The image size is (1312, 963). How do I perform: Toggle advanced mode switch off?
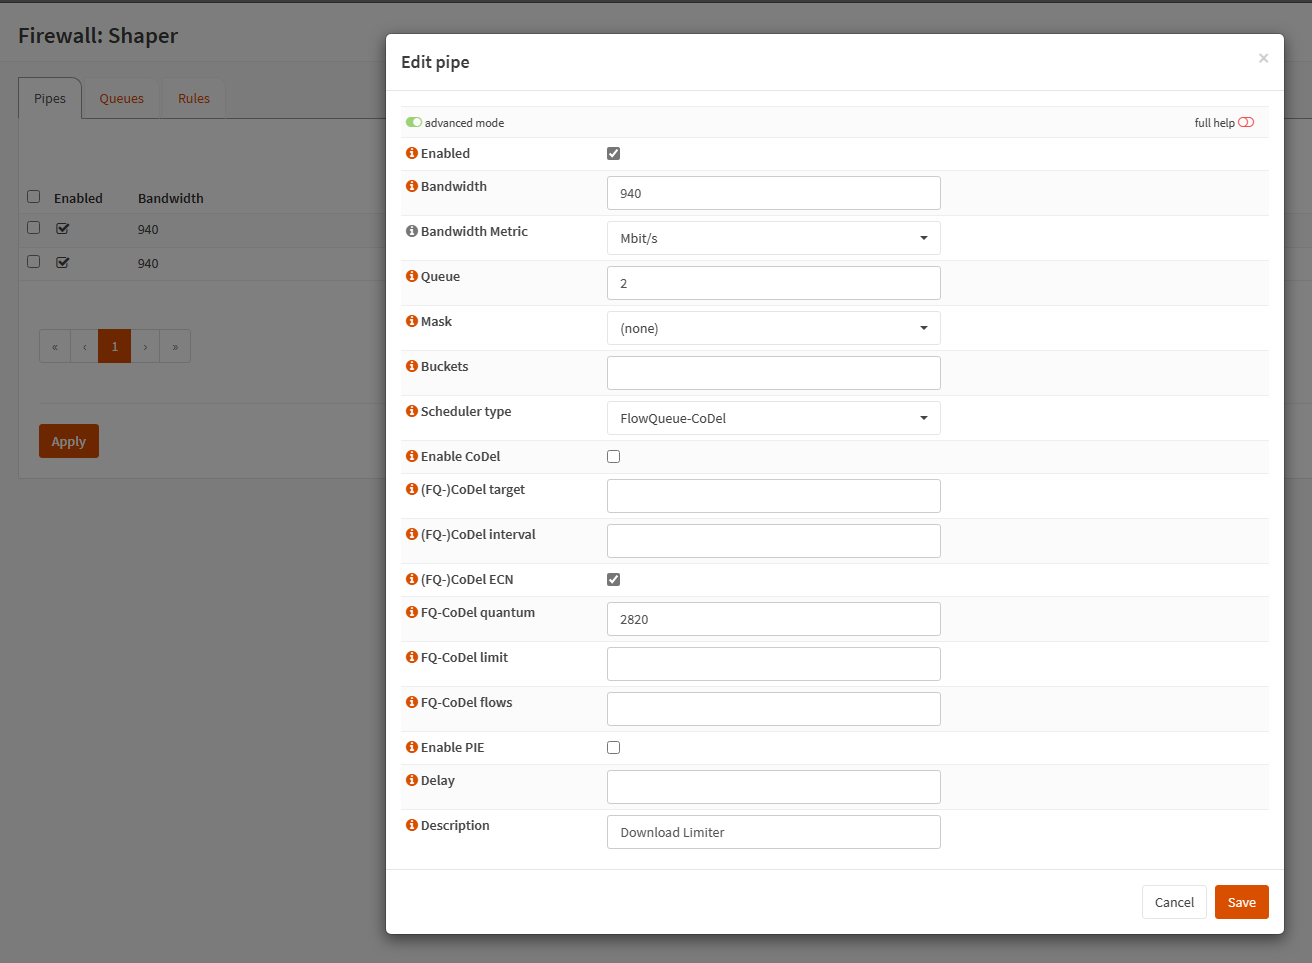click(x=413, y=122)
